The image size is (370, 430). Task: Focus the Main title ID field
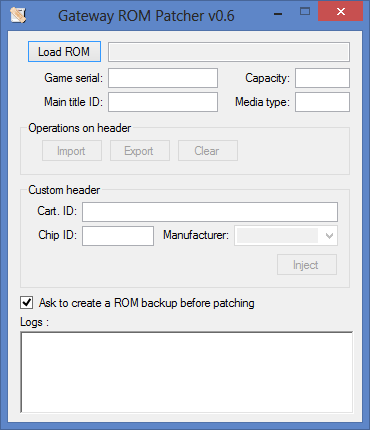click(163, 102)
